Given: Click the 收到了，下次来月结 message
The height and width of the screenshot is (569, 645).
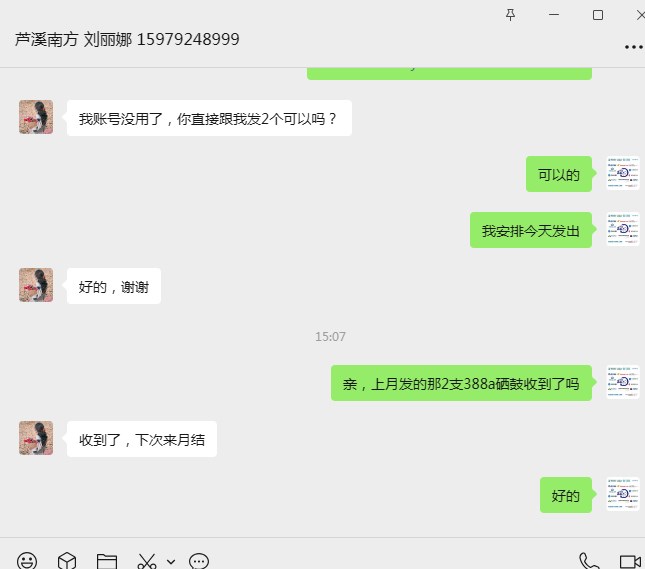Looking at the screenshot, I should pyautogui.click(x=142, y=439).
